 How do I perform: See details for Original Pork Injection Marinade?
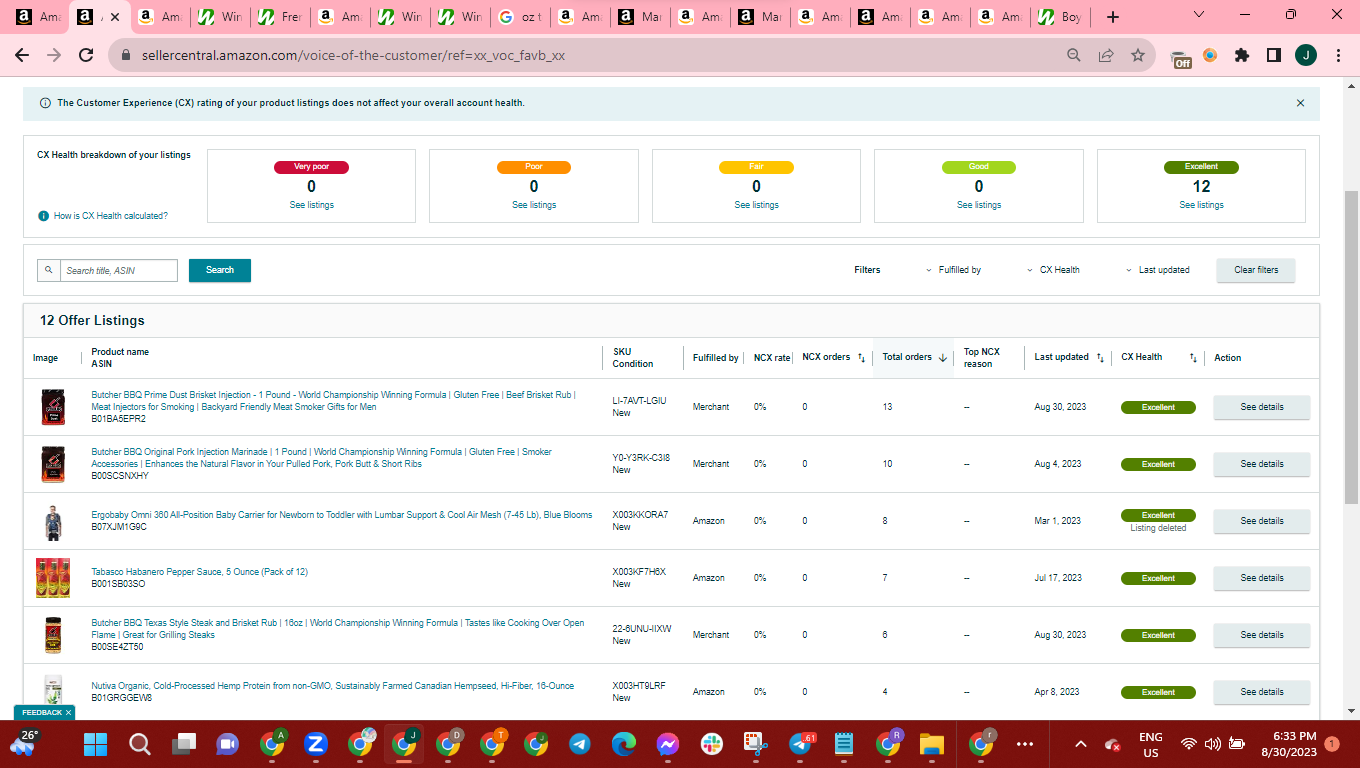coord(1262,464)
